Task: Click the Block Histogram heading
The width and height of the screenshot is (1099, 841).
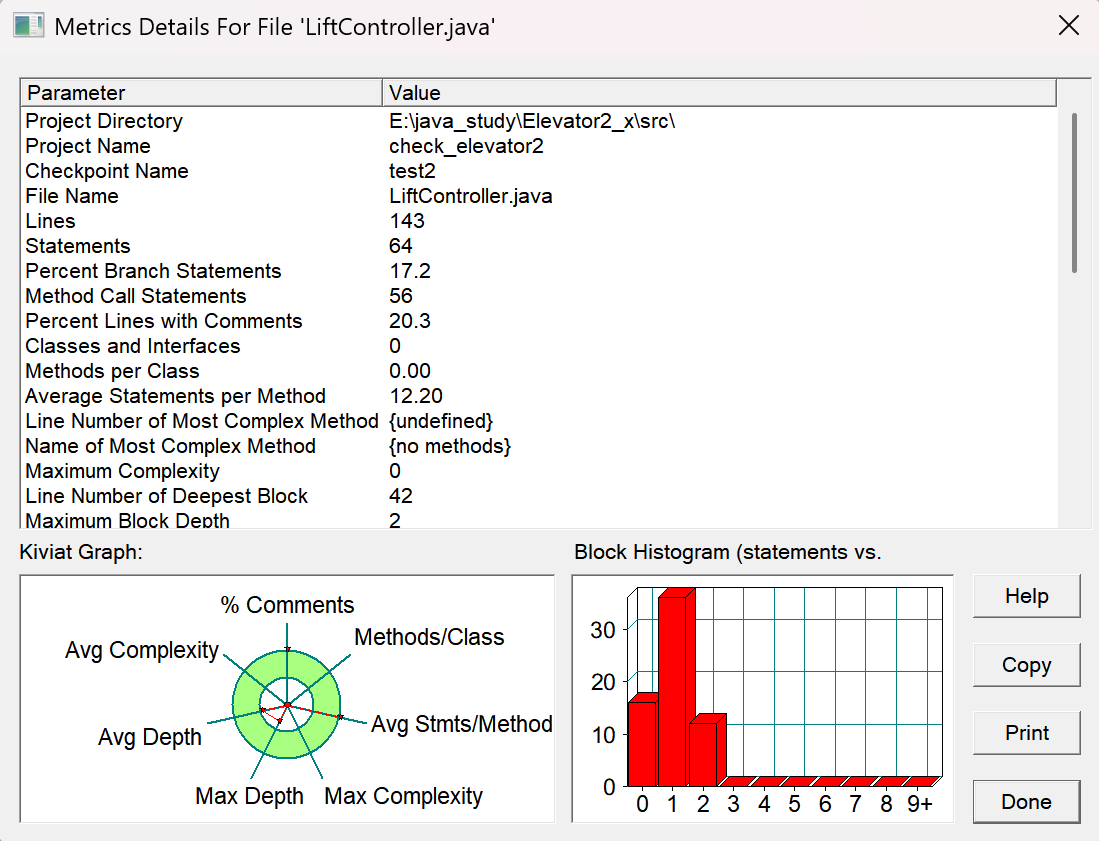Action: 728,552
